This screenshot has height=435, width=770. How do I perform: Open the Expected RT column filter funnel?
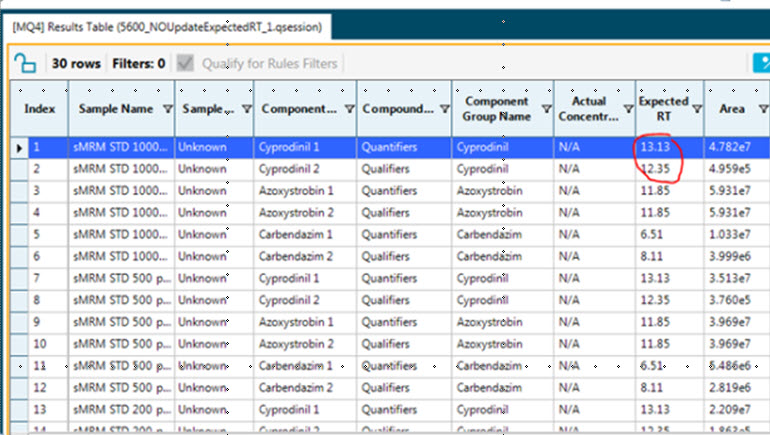coord(697,109)
